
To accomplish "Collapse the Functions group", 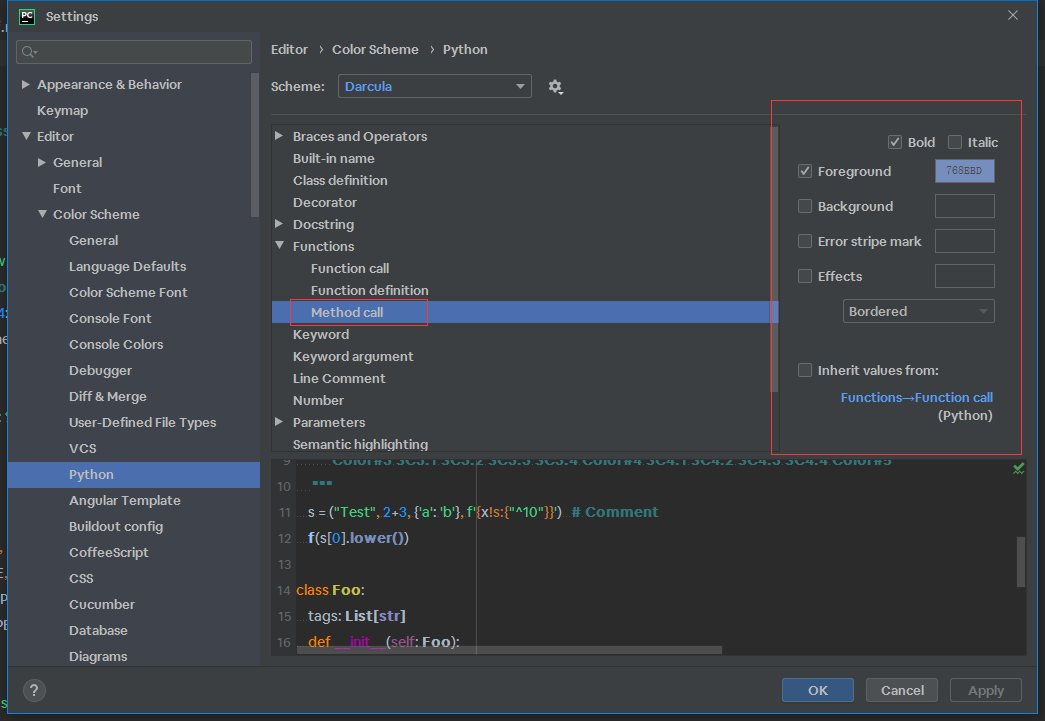I will (x=280, y=245).
